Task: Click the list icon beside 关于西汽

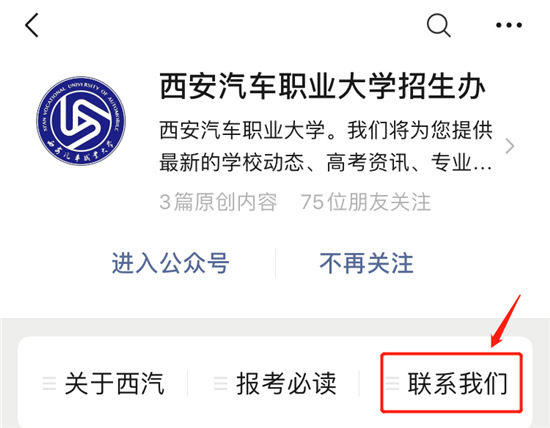Action: coord(49,383)
